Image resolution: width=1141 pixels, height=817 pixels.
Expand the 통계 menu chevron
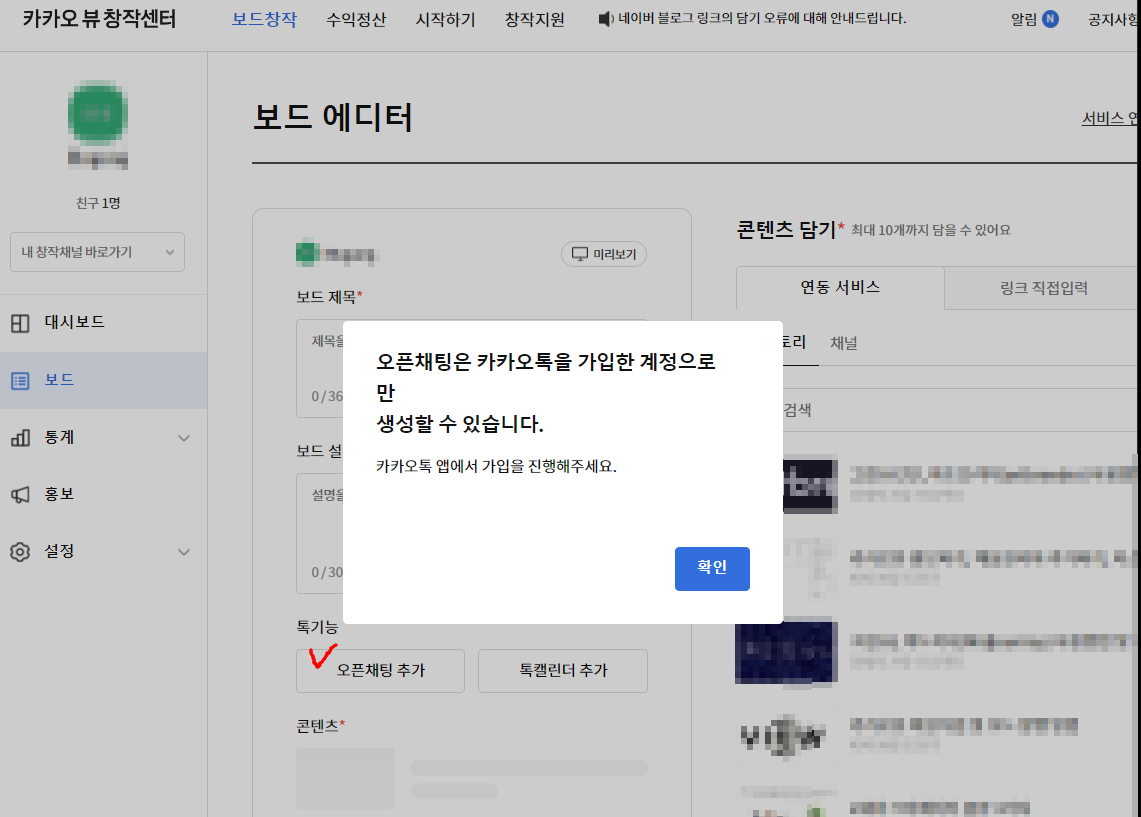(x=184, y=438)
